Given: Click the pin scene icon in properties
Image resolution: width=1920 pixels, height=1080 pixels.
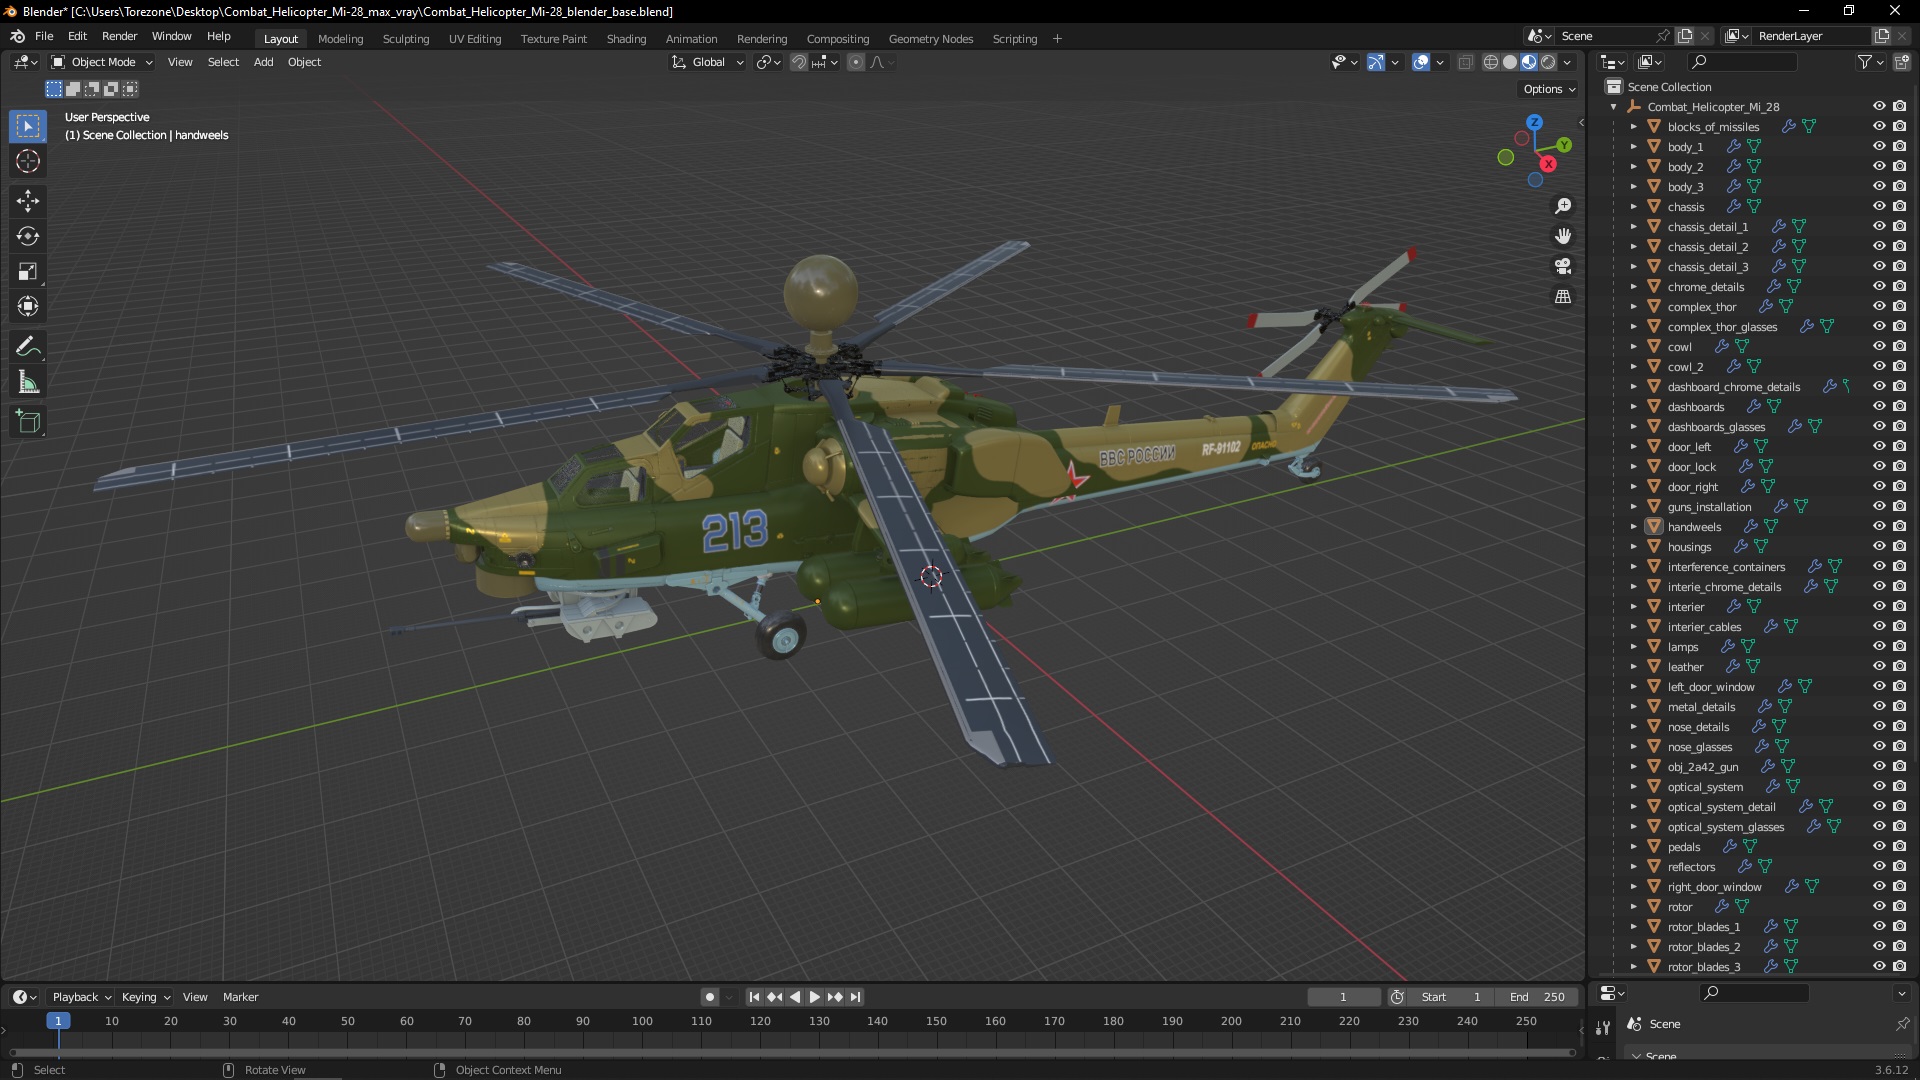Looking at the screenshot, I should point(1902,1024).
